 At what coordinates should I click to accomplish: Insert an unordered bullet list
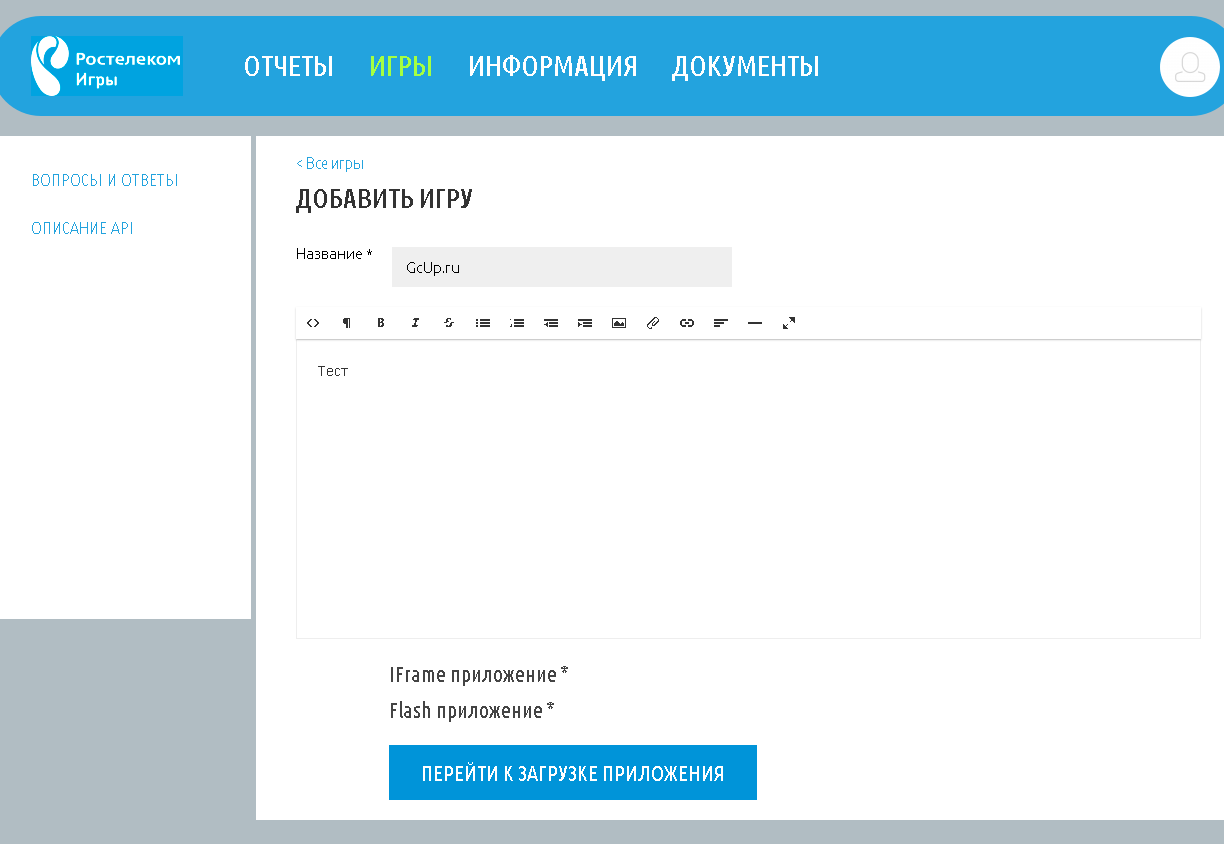483,323
